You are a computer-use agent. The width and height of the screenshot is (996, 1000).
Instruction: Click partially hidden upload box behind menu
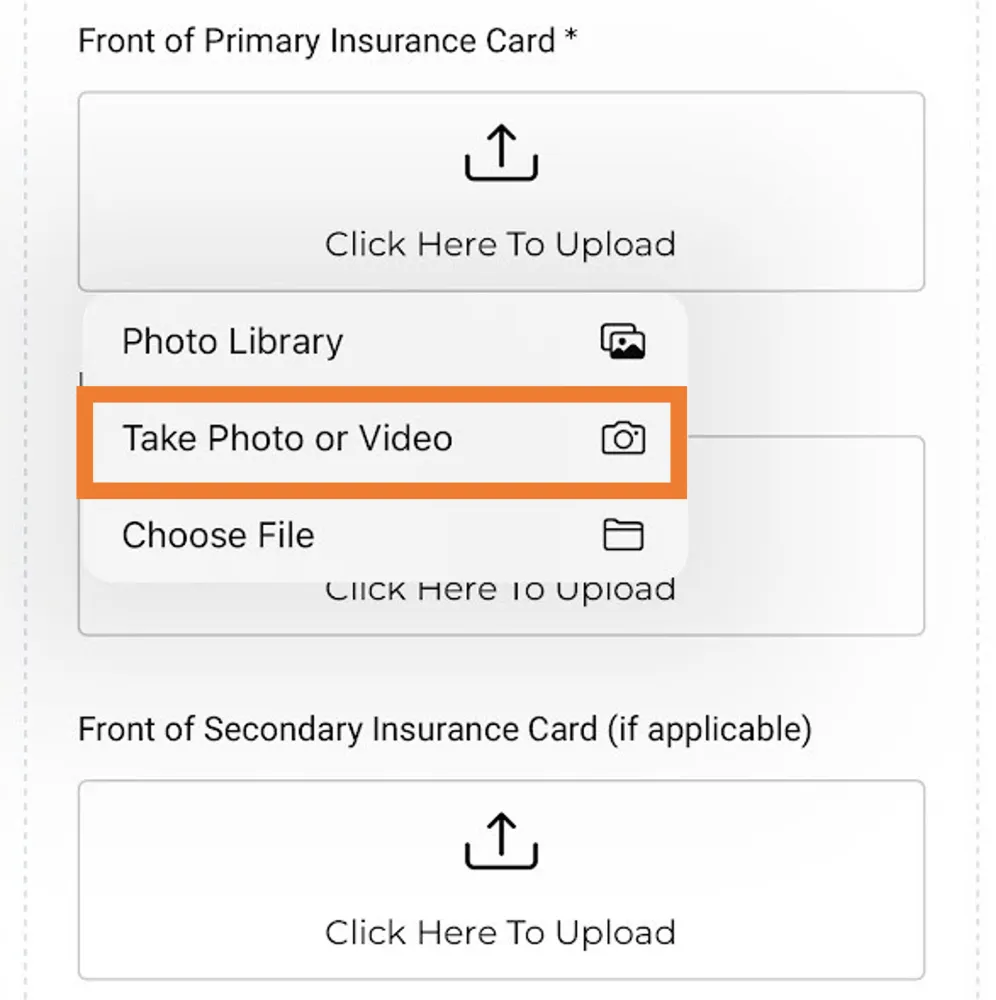point(806,536)
